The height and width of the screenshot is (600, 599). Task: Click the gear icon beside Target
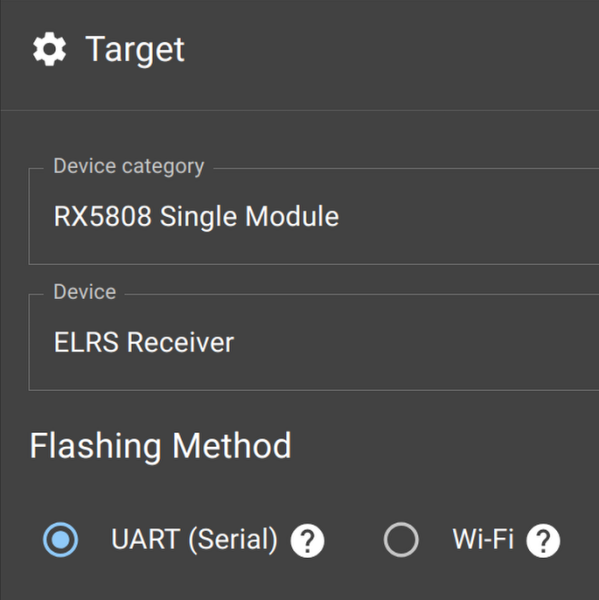[x=49, y=49]
